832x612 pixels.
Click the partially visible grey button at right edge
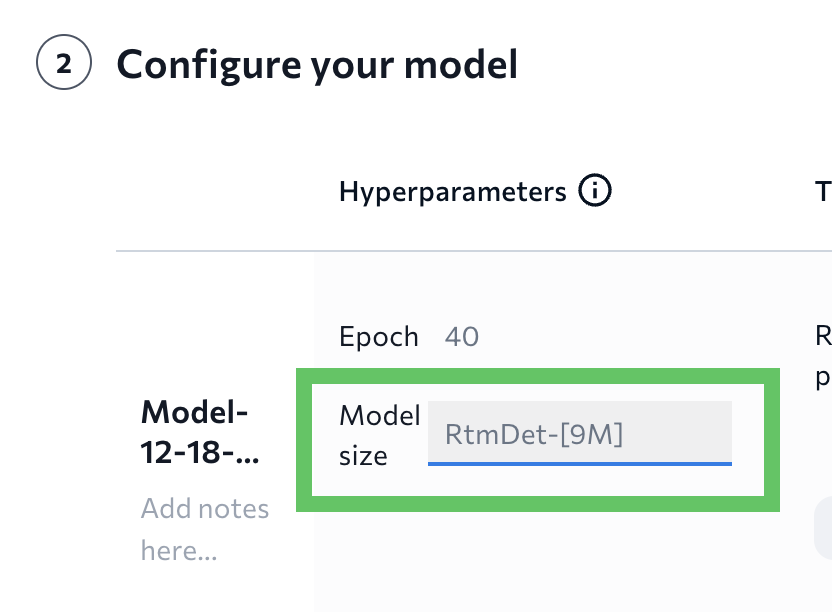[x=823, y=527]
